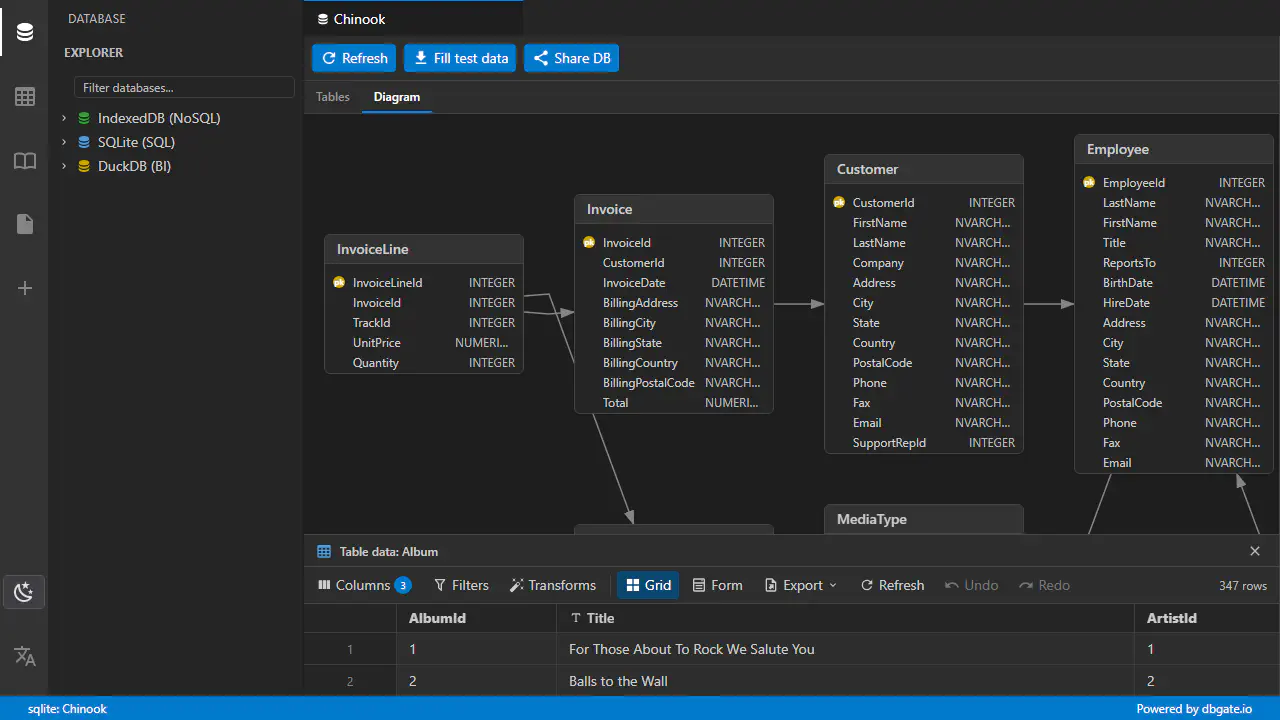Click the Undo button

tap(971, 585)
